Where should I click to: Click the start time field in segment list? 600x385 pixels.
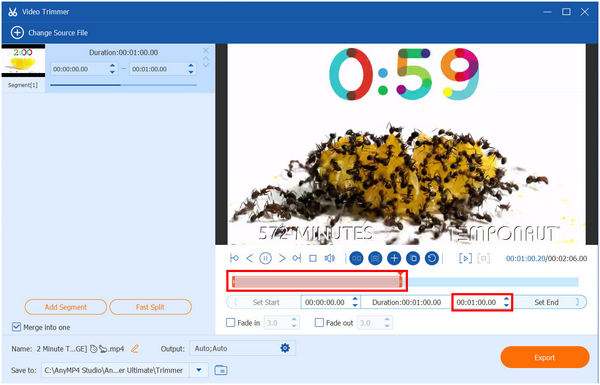click(79, 69)
